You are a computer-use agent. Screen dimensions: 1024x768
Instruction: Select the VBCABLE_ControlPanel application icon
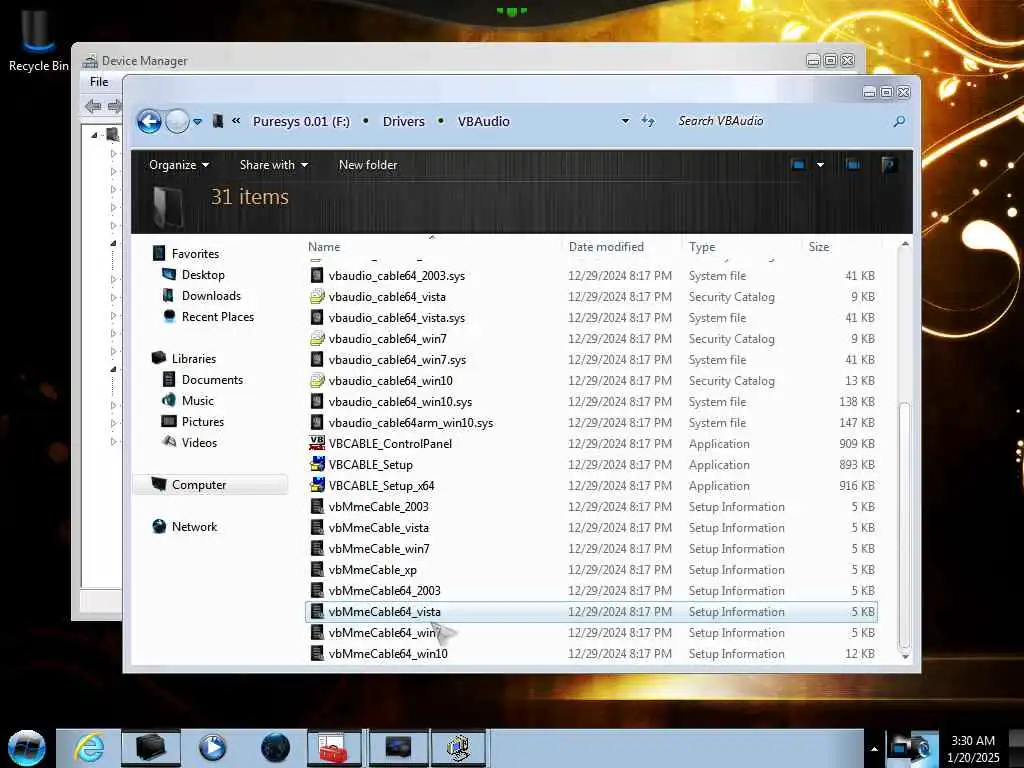click(317, 443)
